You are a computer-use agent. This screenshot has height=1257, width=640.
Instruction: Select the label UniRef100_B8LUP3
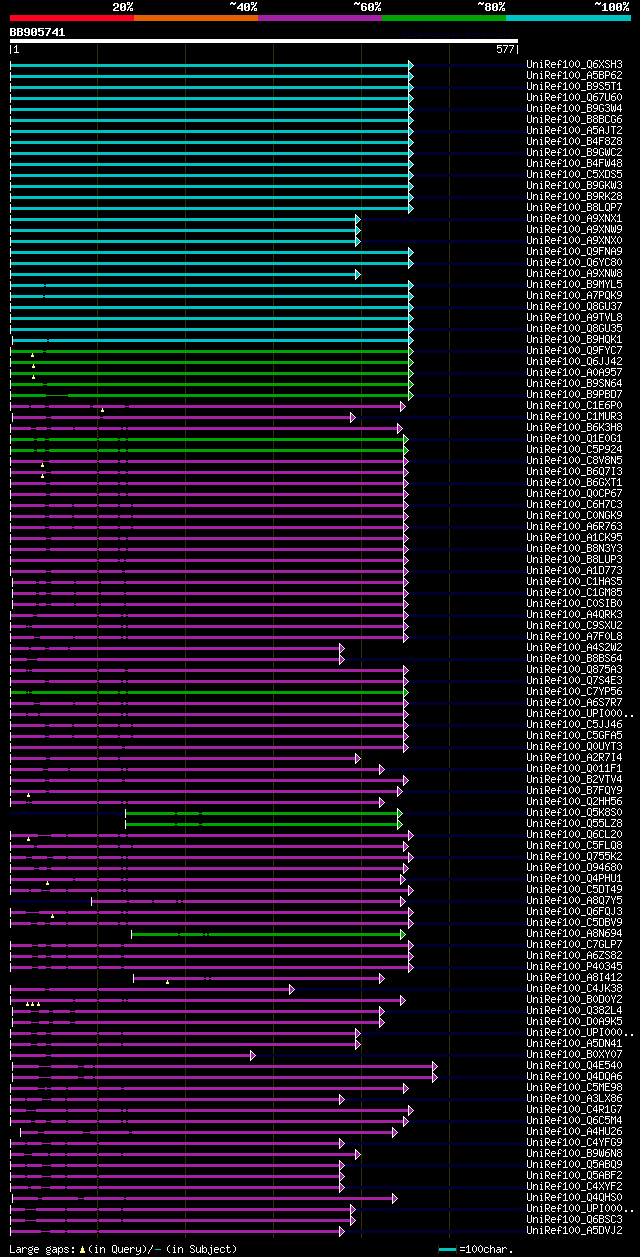[574, 559]
